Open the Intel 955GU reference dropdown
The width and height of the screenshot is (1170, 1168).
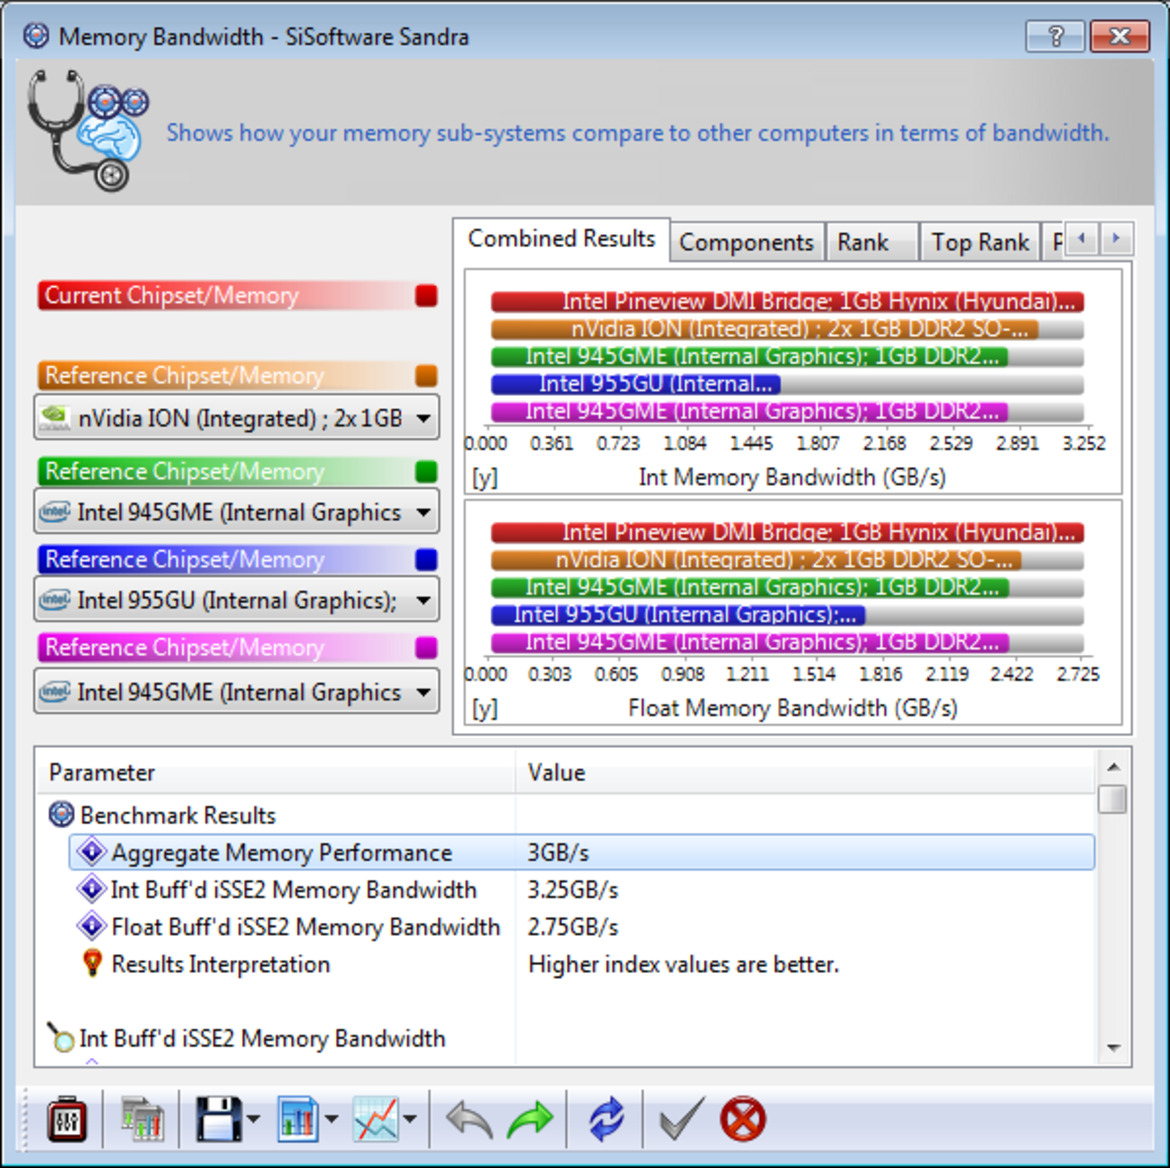click(237, 600)
